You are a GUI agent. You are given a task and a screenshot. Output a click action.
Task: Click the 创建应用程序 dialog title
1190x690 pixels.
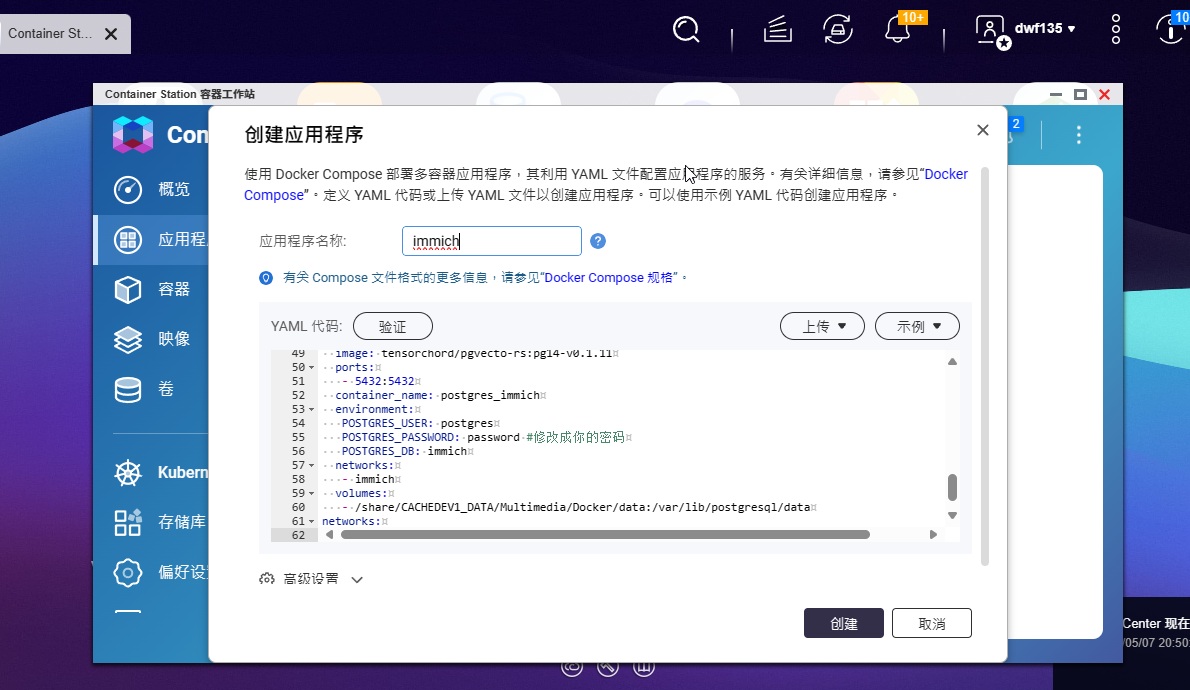[x=304, y=135]
